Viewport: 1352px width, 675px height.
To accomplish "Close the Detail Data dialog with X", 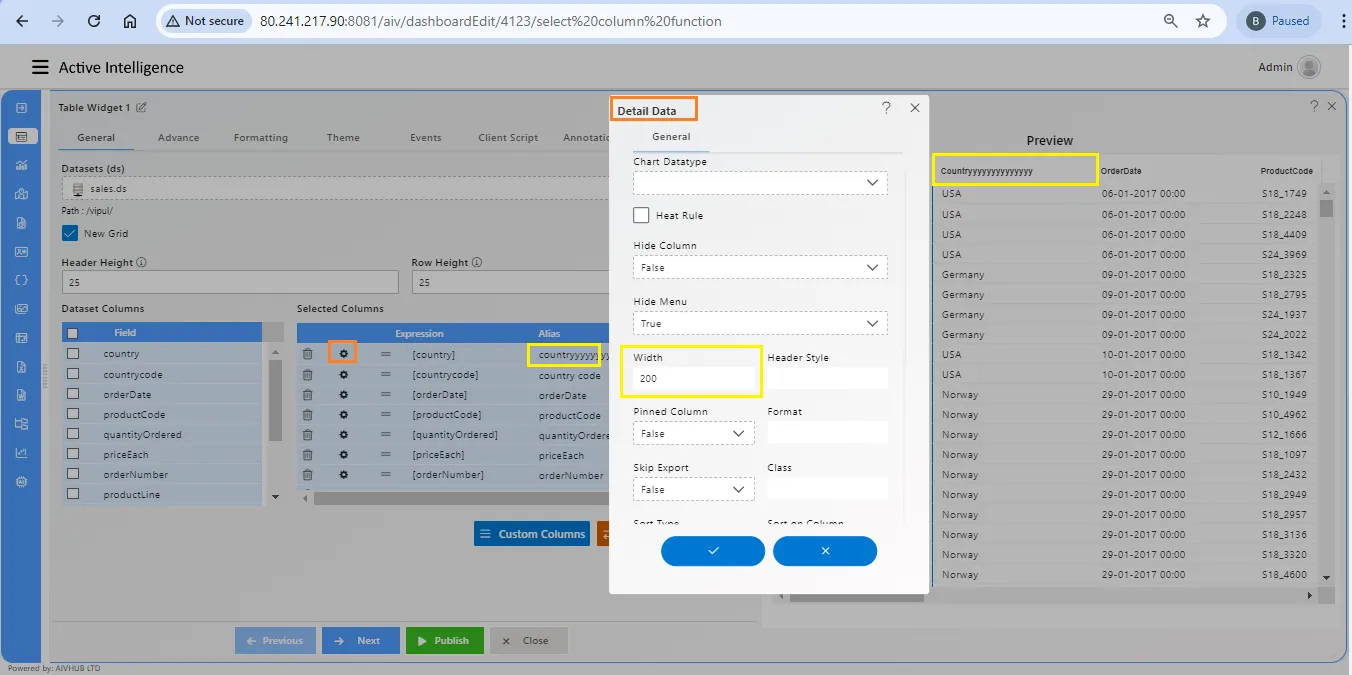I will coord(914,108).
